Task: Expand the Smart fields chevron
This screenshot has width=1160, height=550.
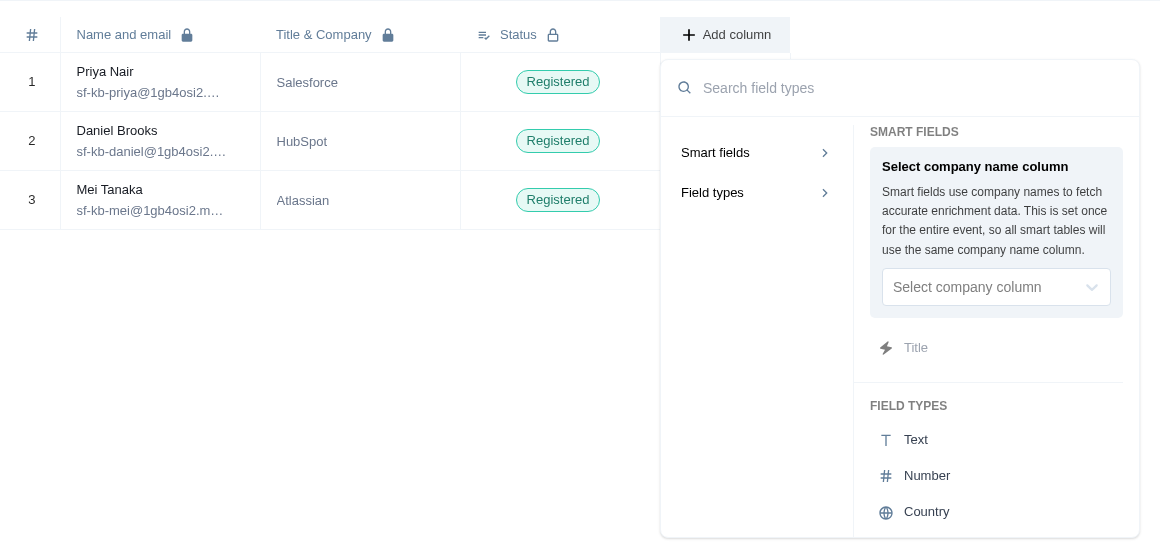Action: click(825, 152)
